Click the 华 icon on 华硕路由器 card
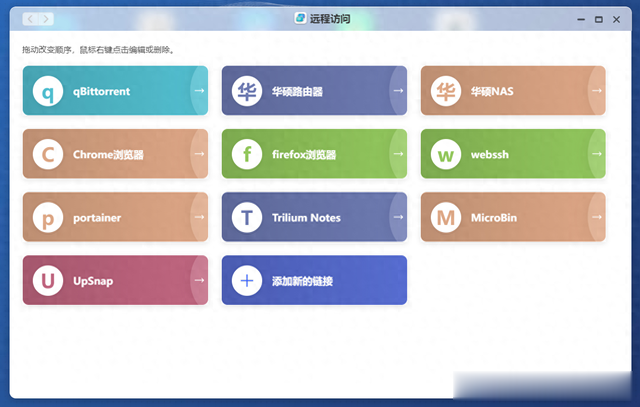This screenshot has height=407, width=640. [x=247, y=91]
